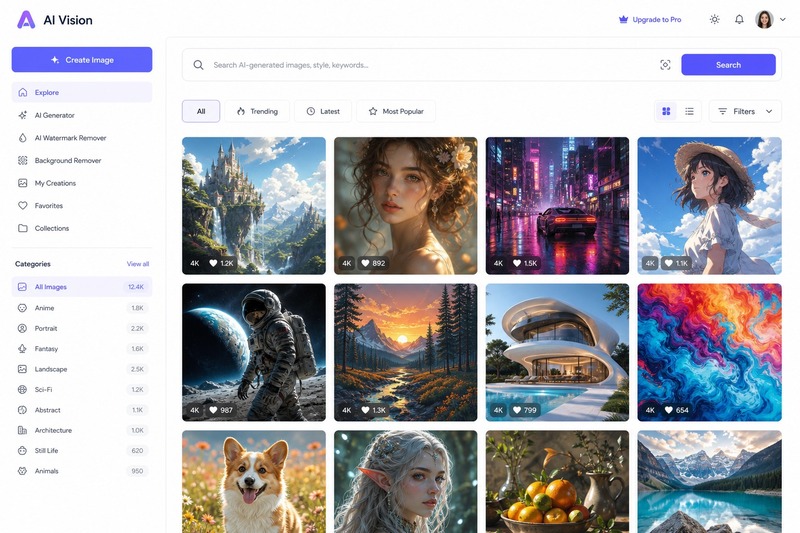Open the curly-haired woman portrait

406,206
